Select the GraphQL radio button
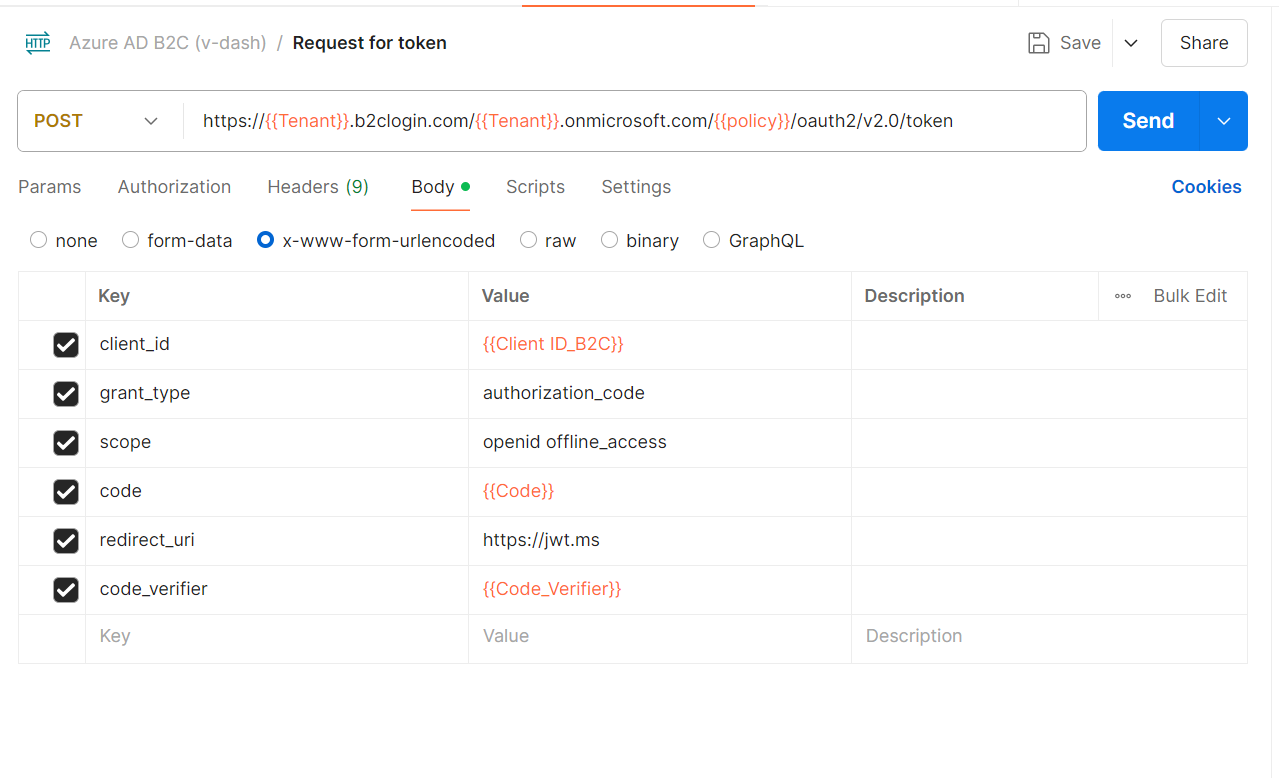Image resolution: width=1279 pixels, height=778 pixels. point(711,240)
